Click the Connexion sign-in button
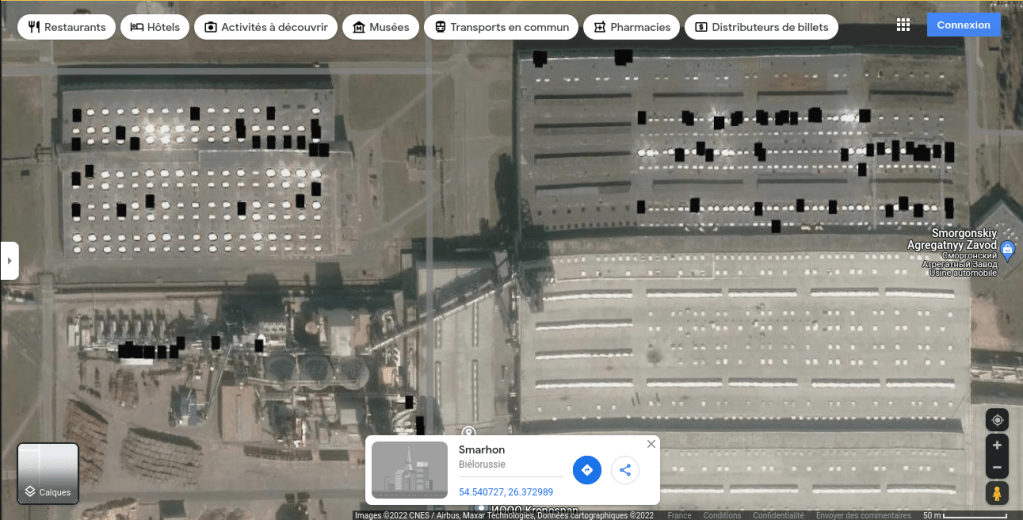The width and height of the screenshot is (1023, 520). point(963,25)
